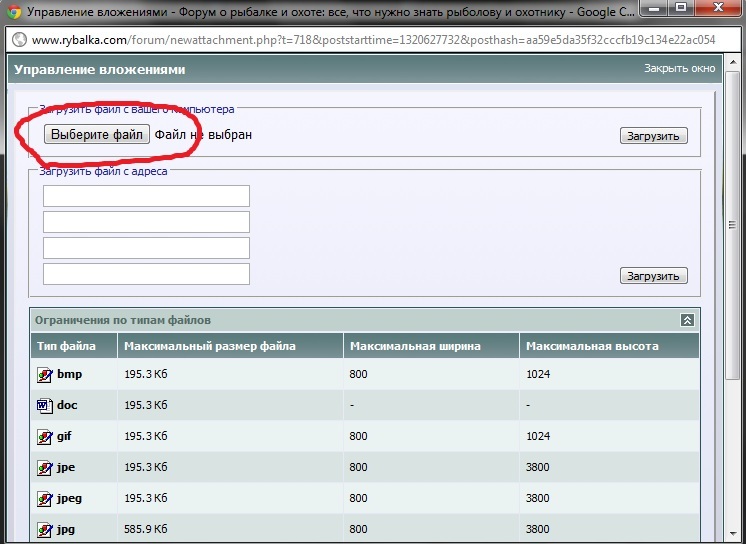Click the 'Управление вложениями' header title
Image resolution: width=746 pixels, height=544 pixels.
pyautogui.click(x=99, y=69)
